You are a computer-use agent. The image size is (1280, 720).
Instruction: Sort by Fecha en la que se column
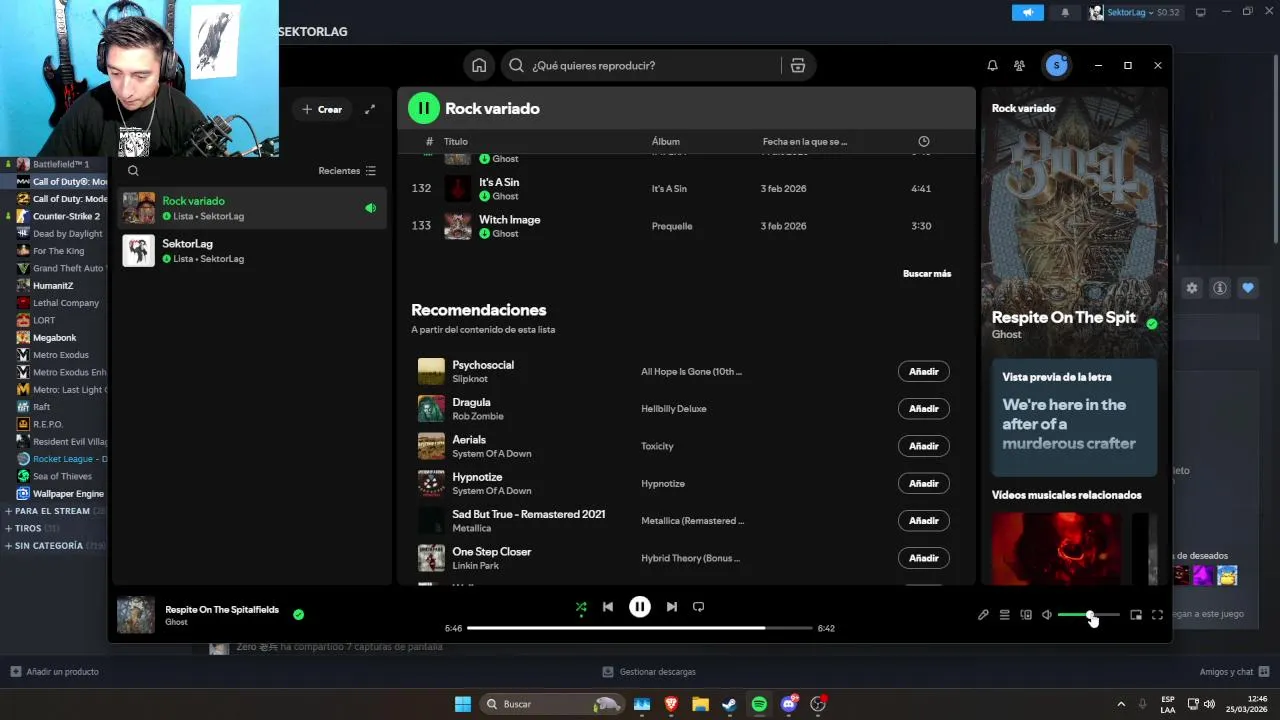click(805, 142)
